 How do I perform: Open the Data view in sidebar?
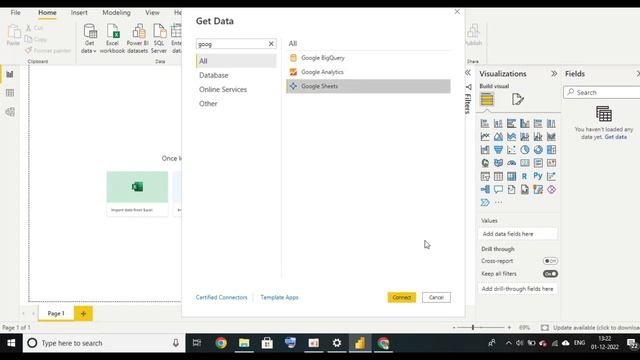point(10,93)
